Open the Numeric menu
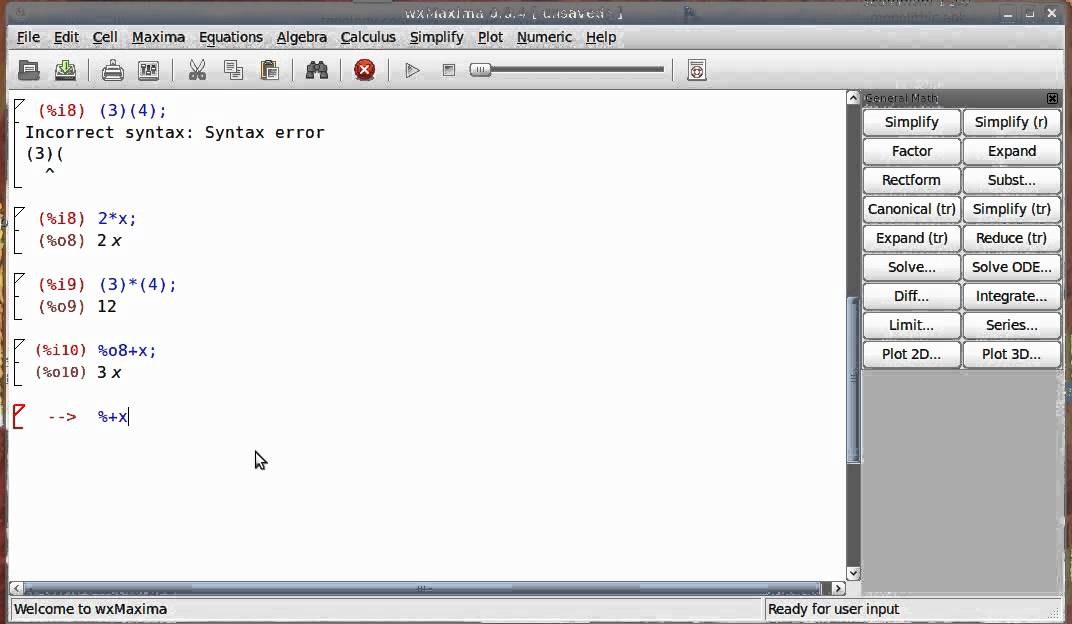This screenshot has width=1072, height=624. point(544,37)
